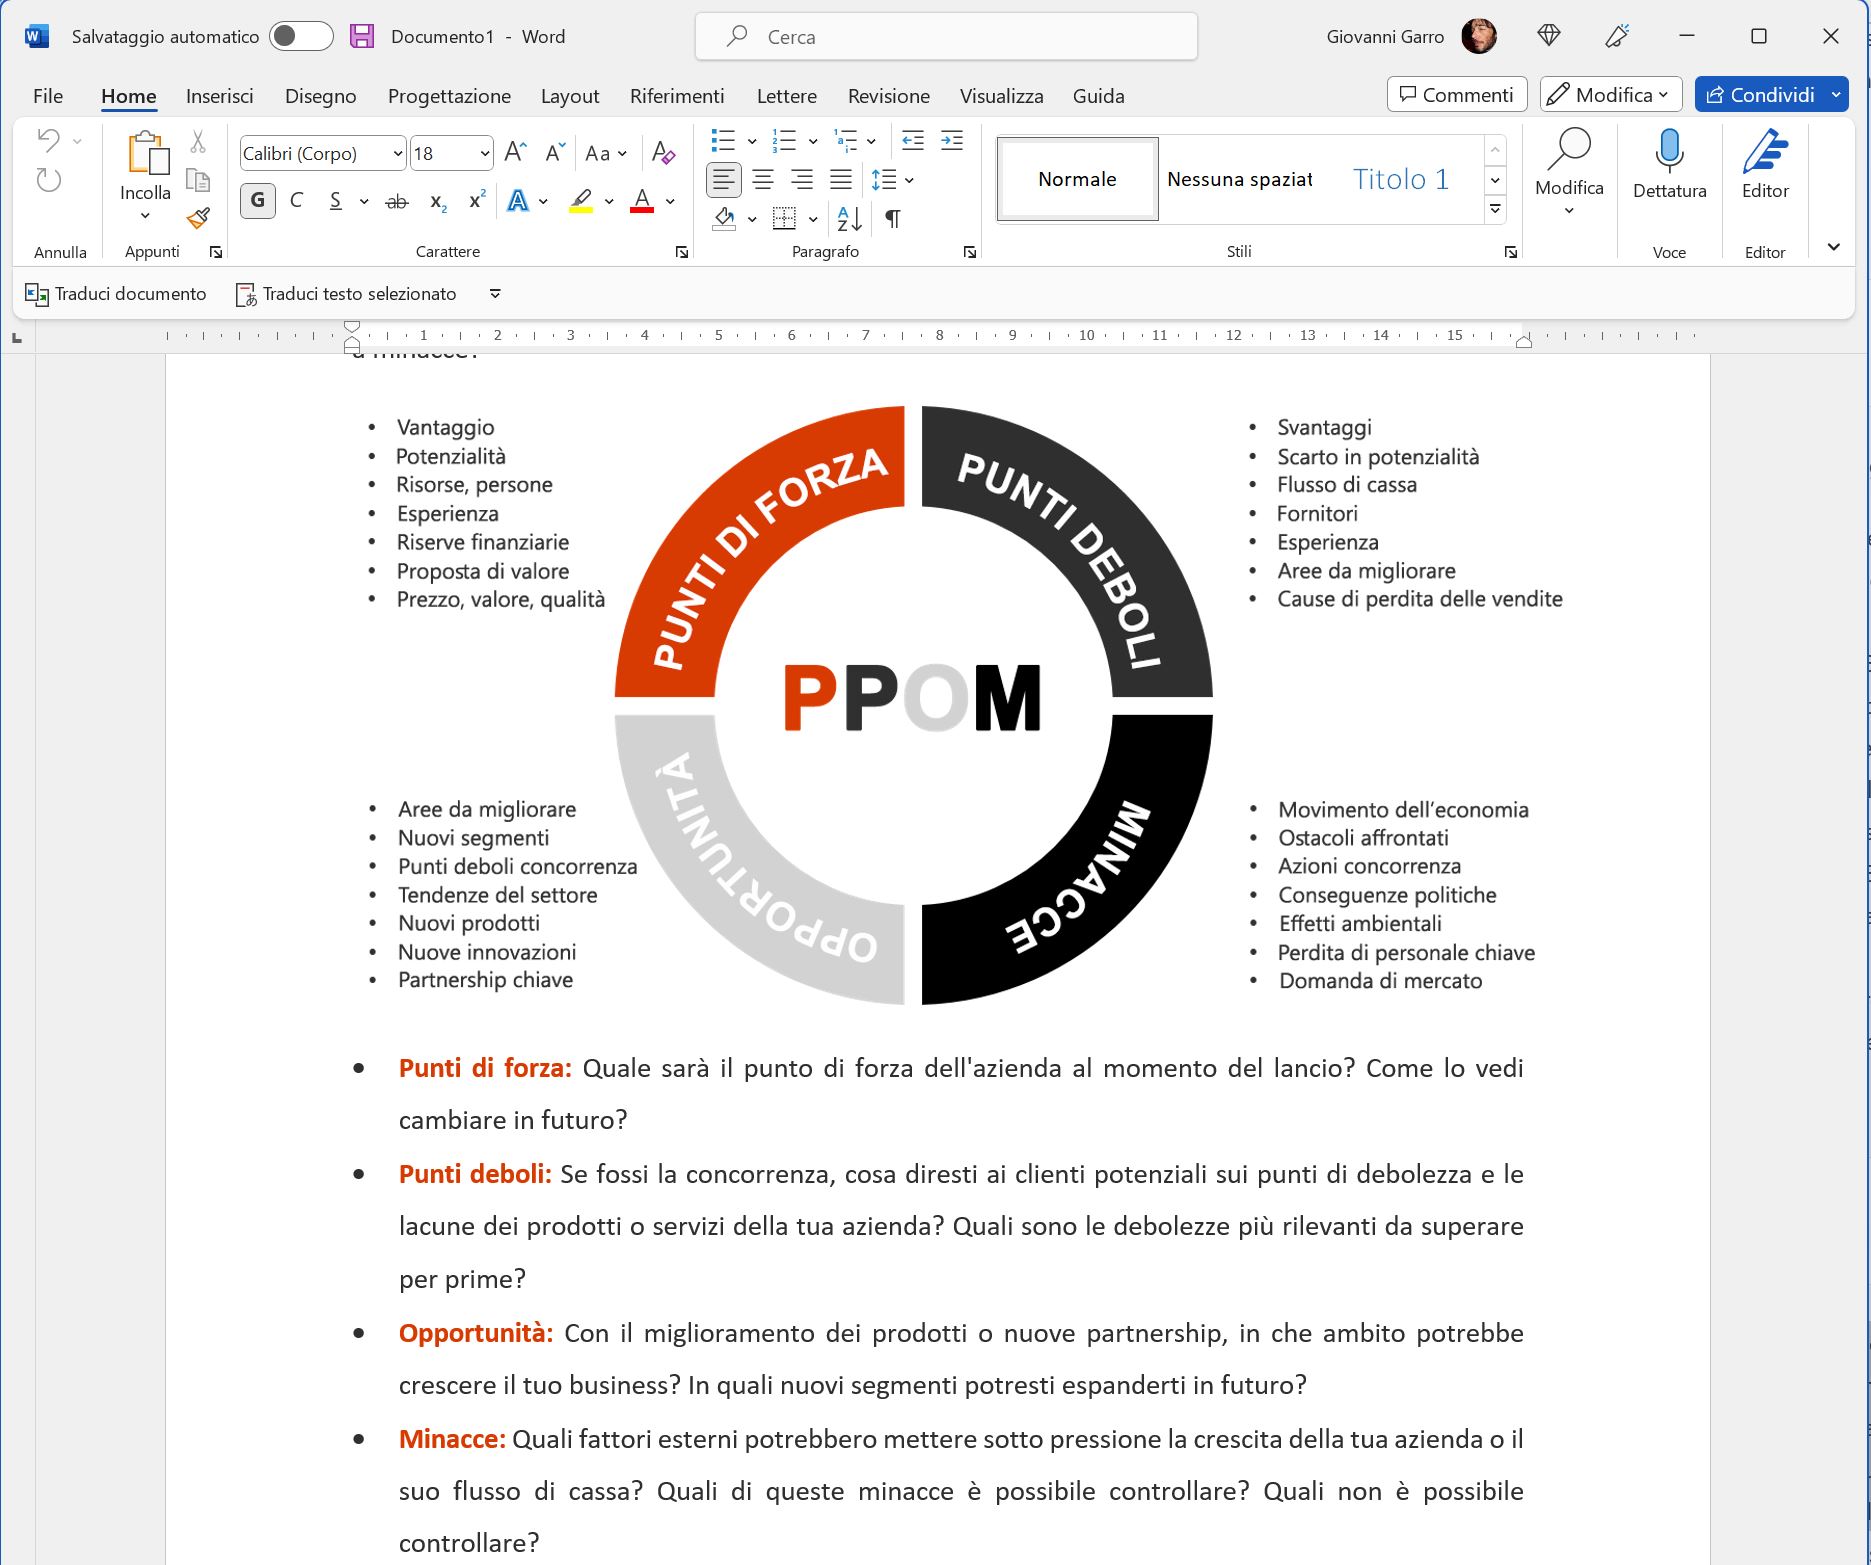Expand the Traduci testo selezionato dropdown
The width and height of the screenshot is (1871, 1565).
tap(494, 293)
